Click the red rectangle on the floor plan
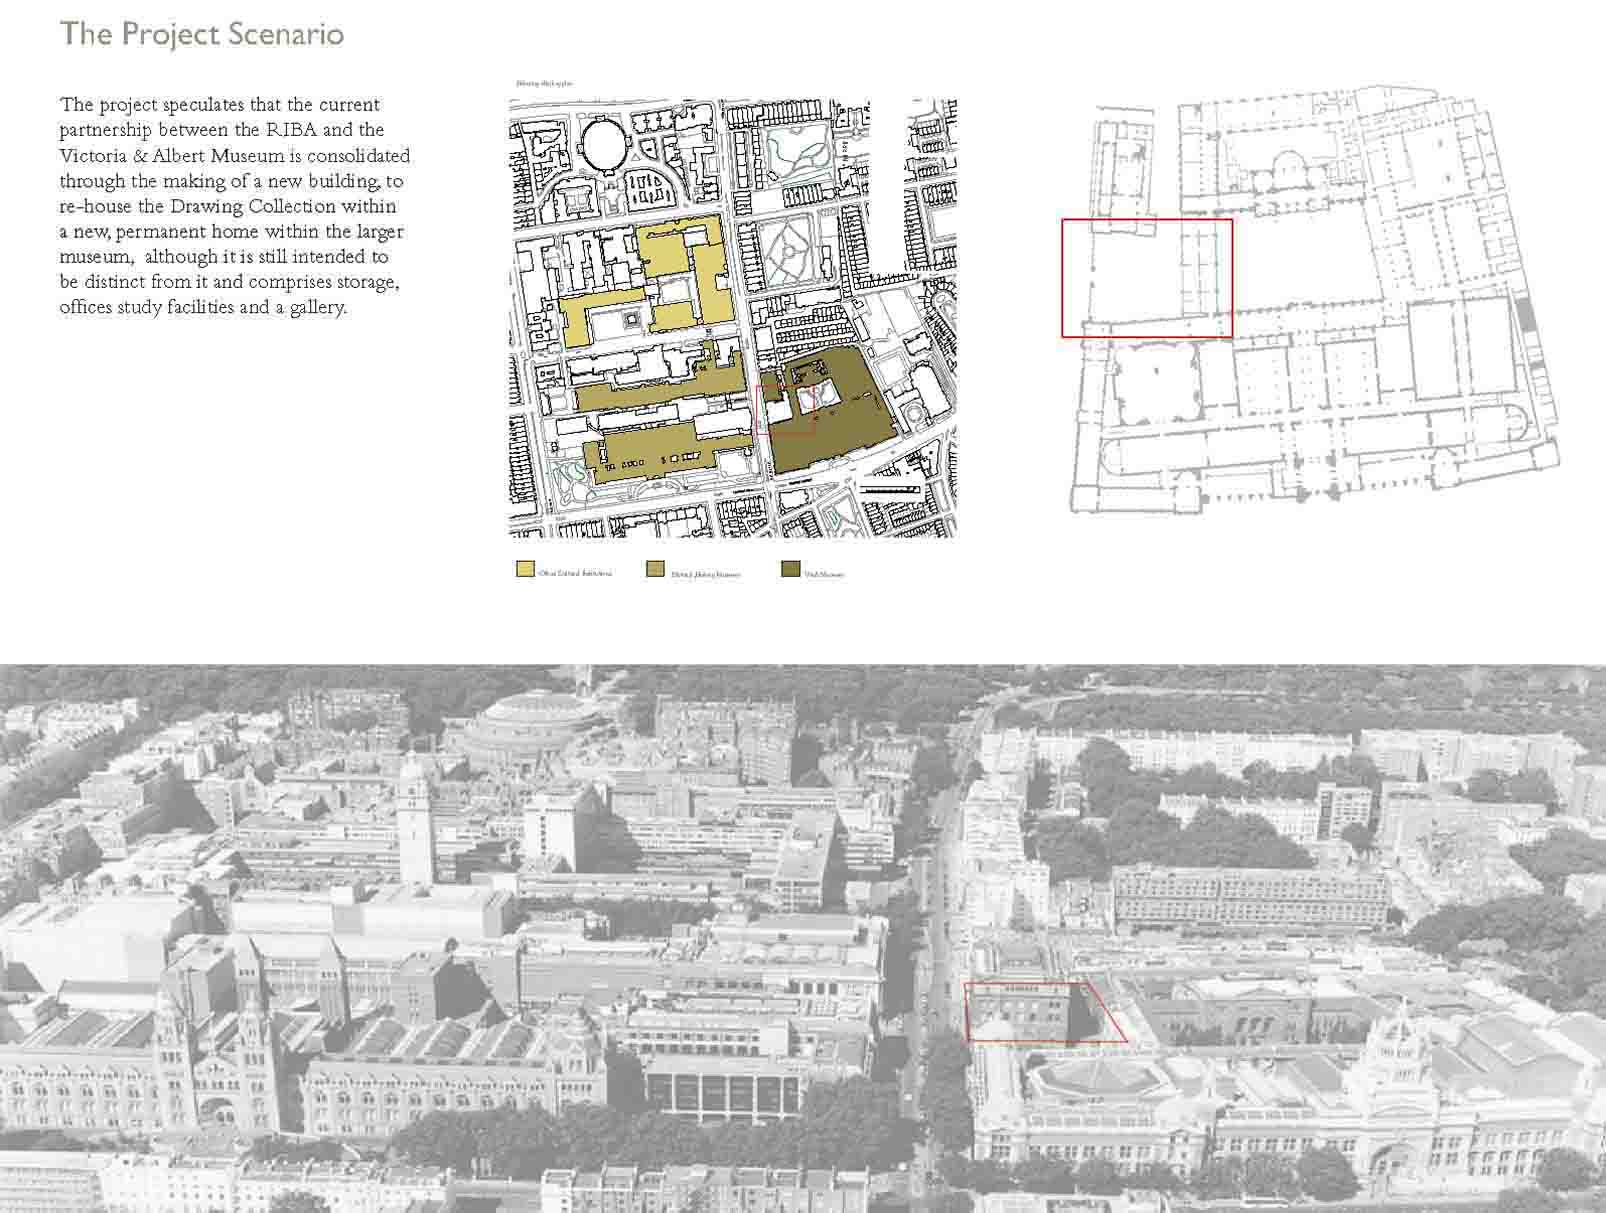1606x1213 pixels. click(x=1146, y=278)
